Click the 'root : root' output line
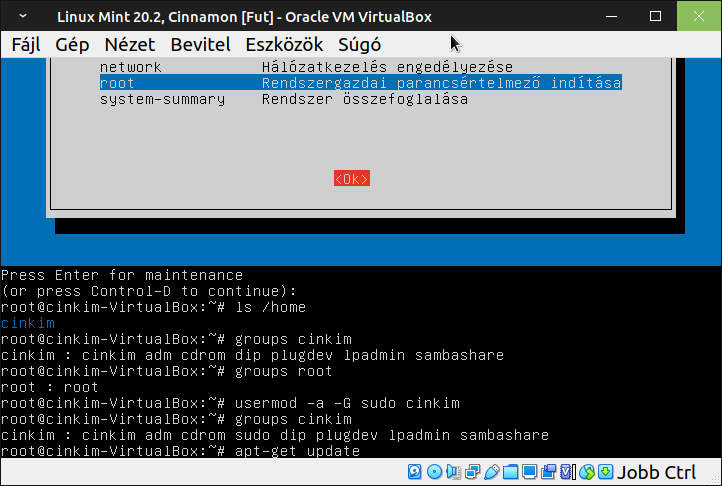Viewport: 722px width, 486px height. (x=50, y=387)
